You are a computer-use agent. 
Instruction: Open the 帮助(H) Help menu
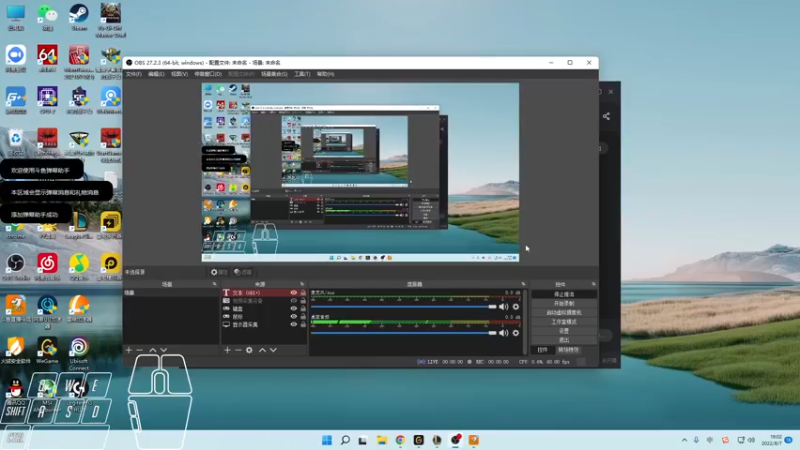pyautogui.click(x=326, y=74)
